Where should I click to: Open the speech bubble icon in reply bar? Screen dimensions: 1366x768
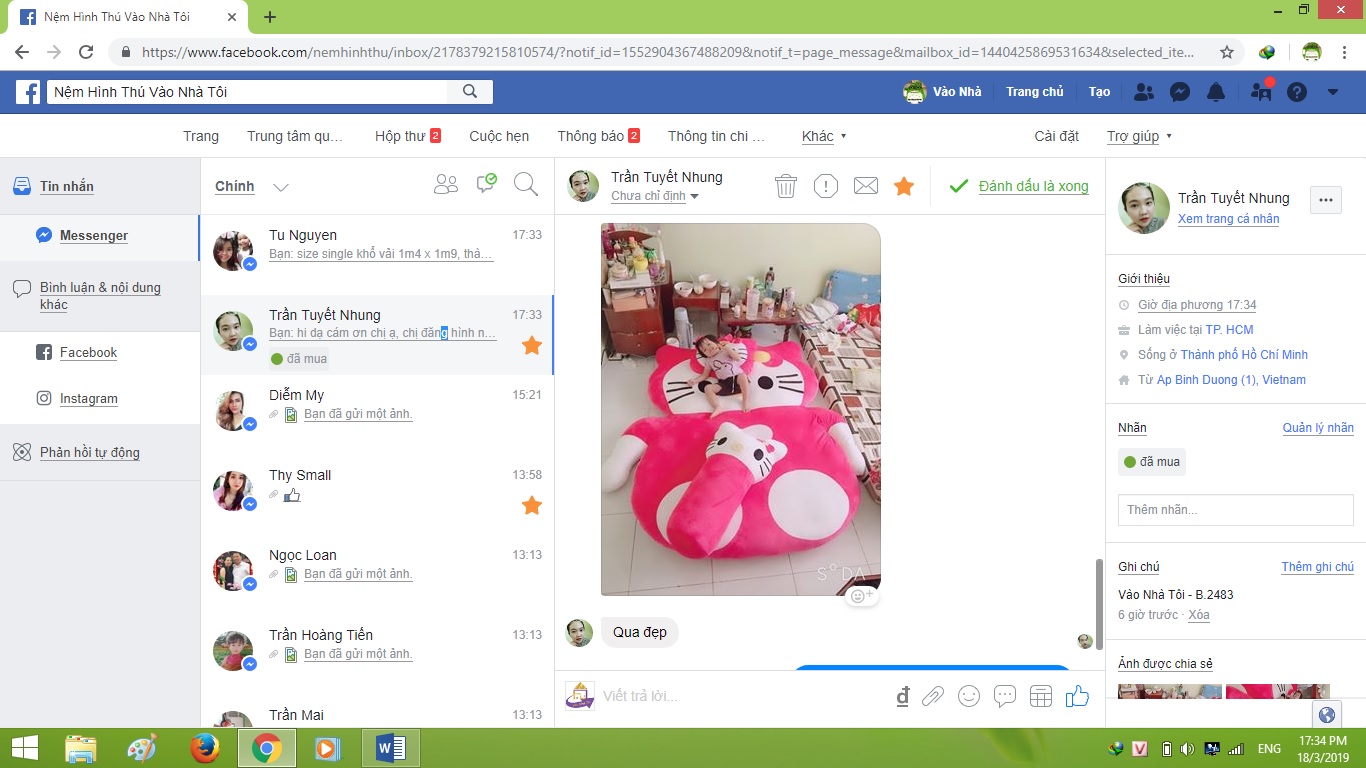tap(1005, 696)
